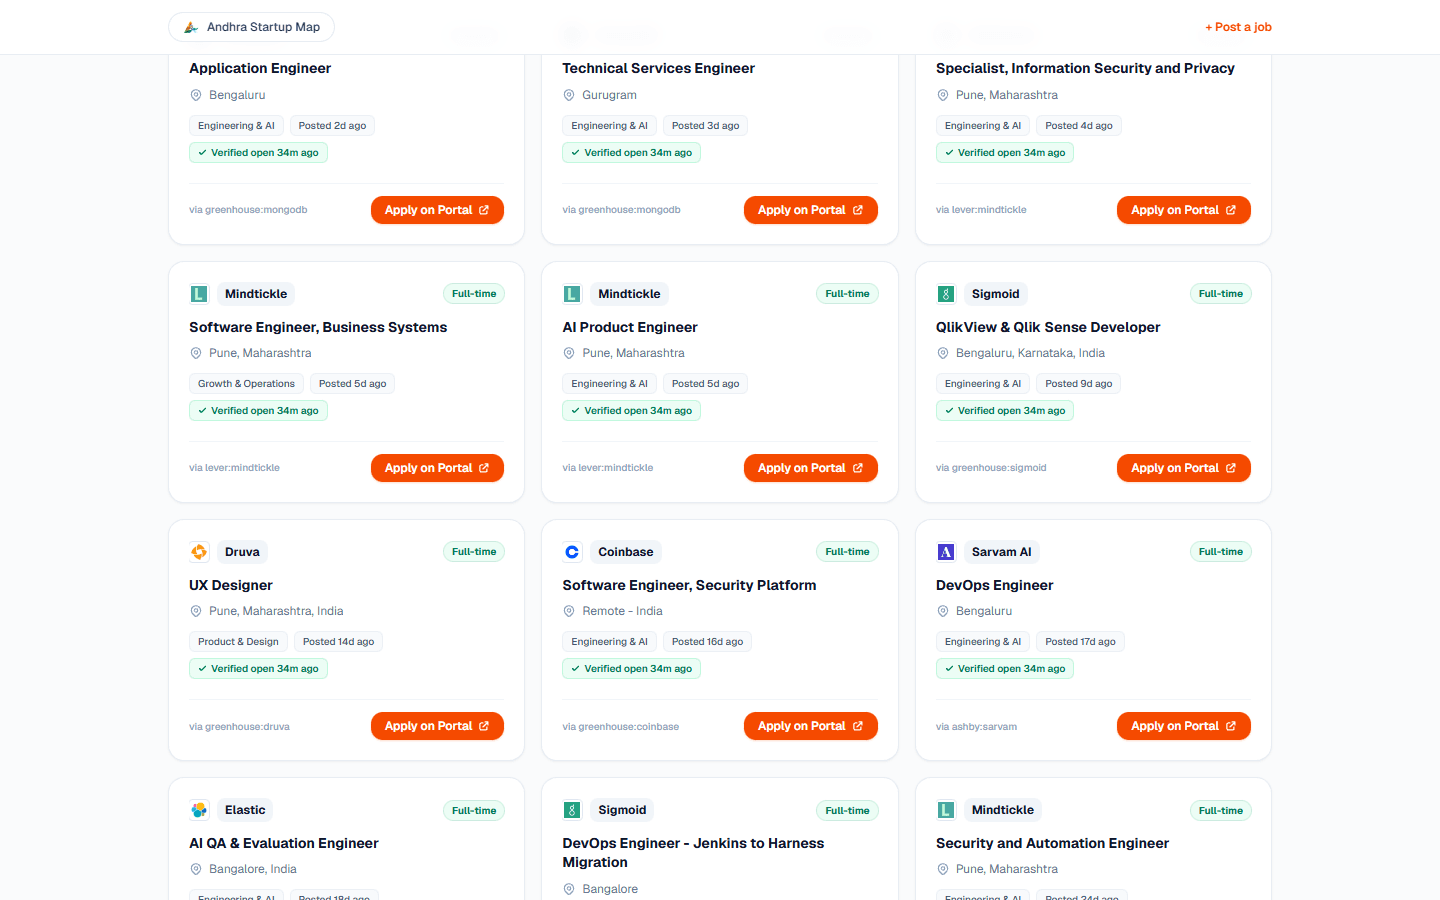Viewport: 1440px width, 900px height.
Task: Click the Mindtickle logo on Security and Automation card
Action: pyautogui.click(x=945, y=810)
